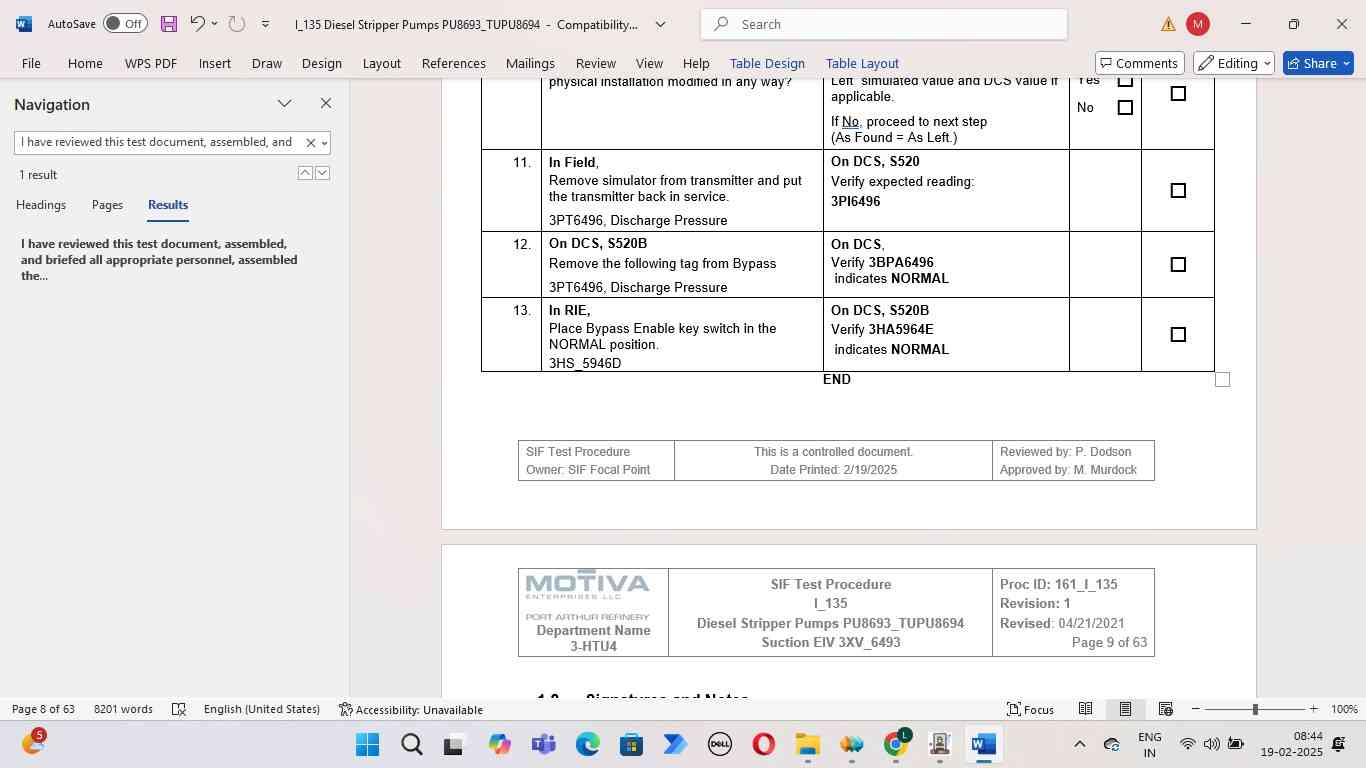Close the Navigation pane

325,104
